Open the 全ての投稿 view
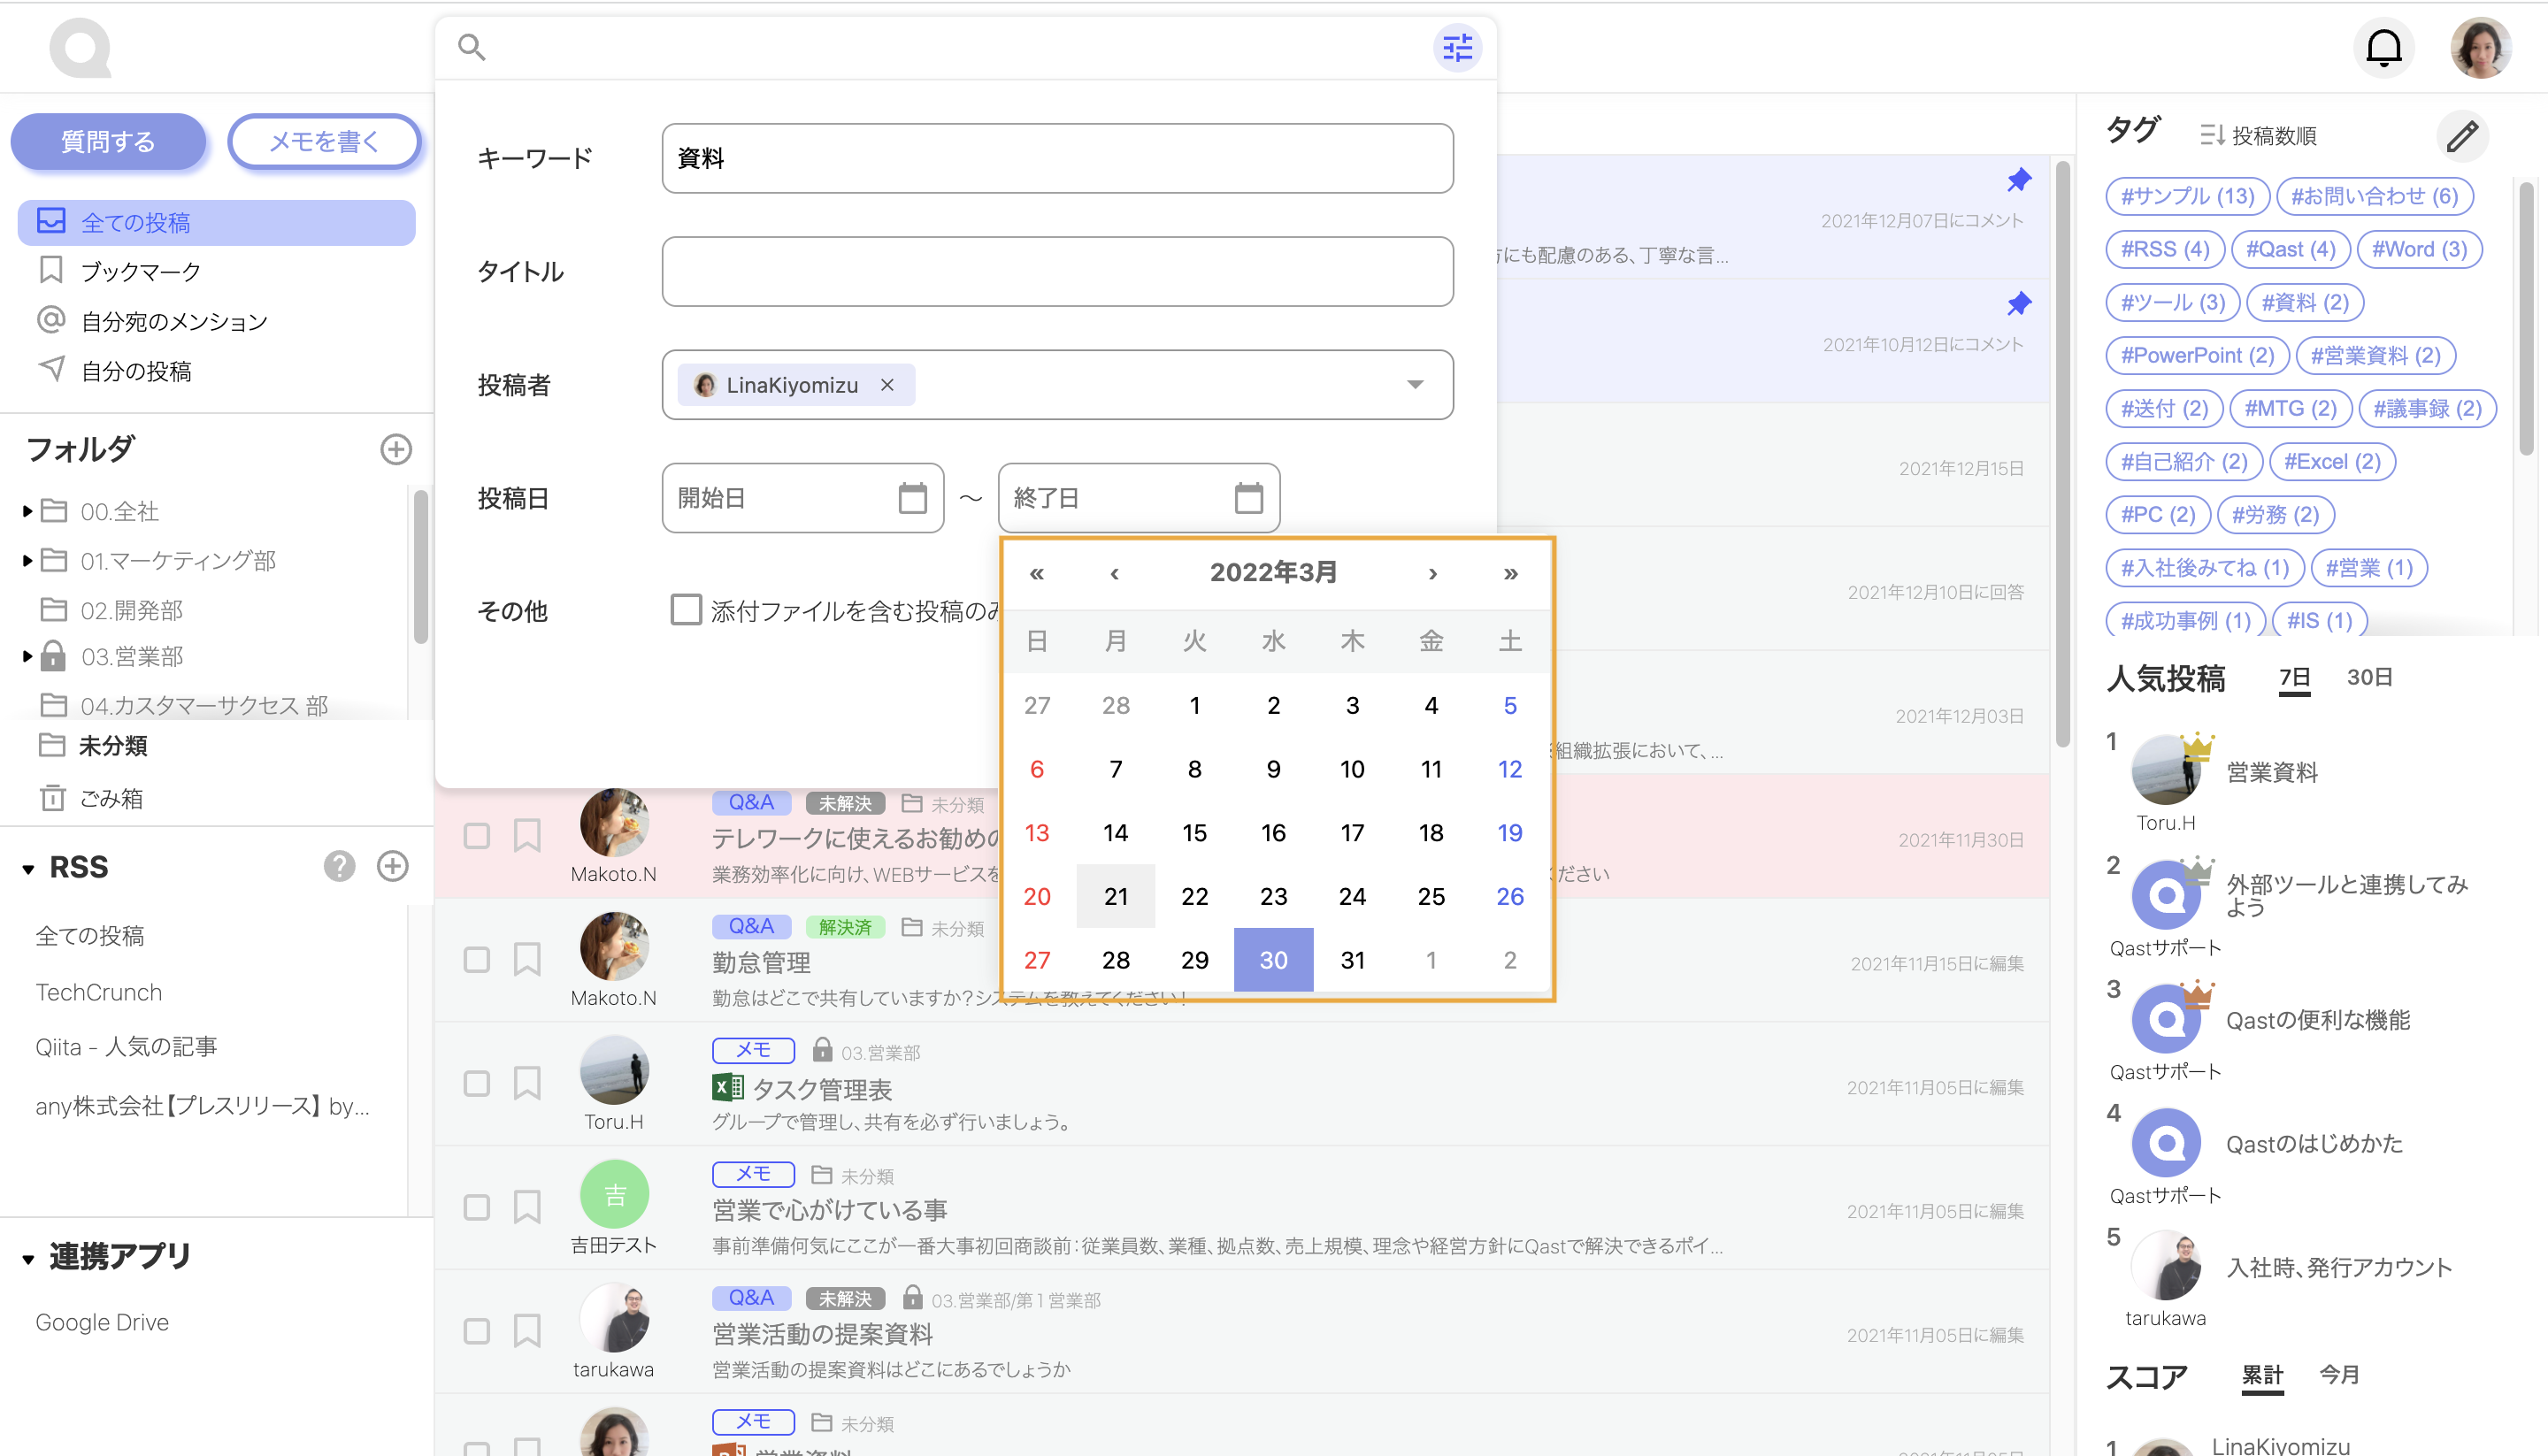 [x=217, y=222]
